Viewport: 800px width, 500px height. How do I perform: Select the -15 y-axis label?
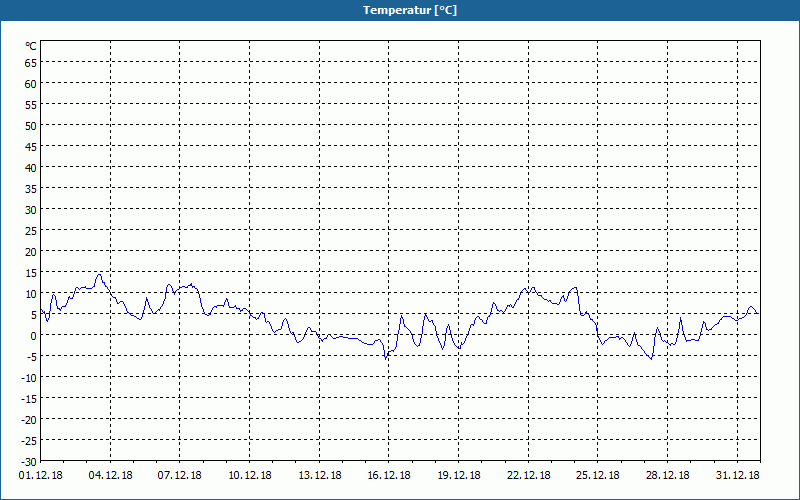pyautogui.click(x=29, y=399)
